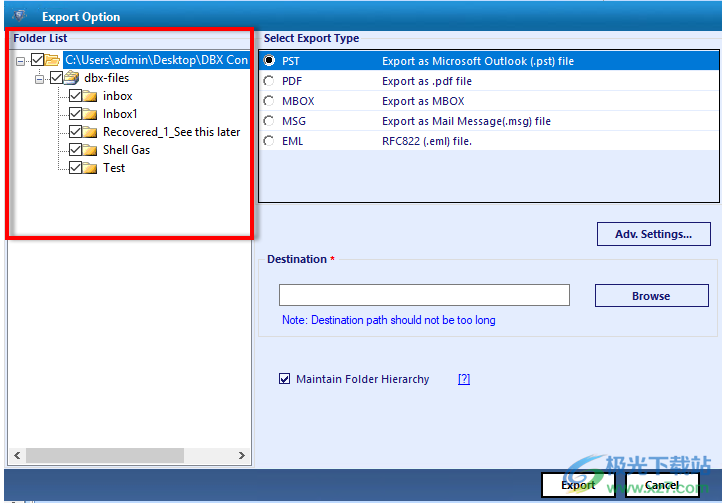Open Adv. Settings dialog
Image resolution: width=722 pixels, height=504 pixels.
pyautogui.click(x=653, y=234)
